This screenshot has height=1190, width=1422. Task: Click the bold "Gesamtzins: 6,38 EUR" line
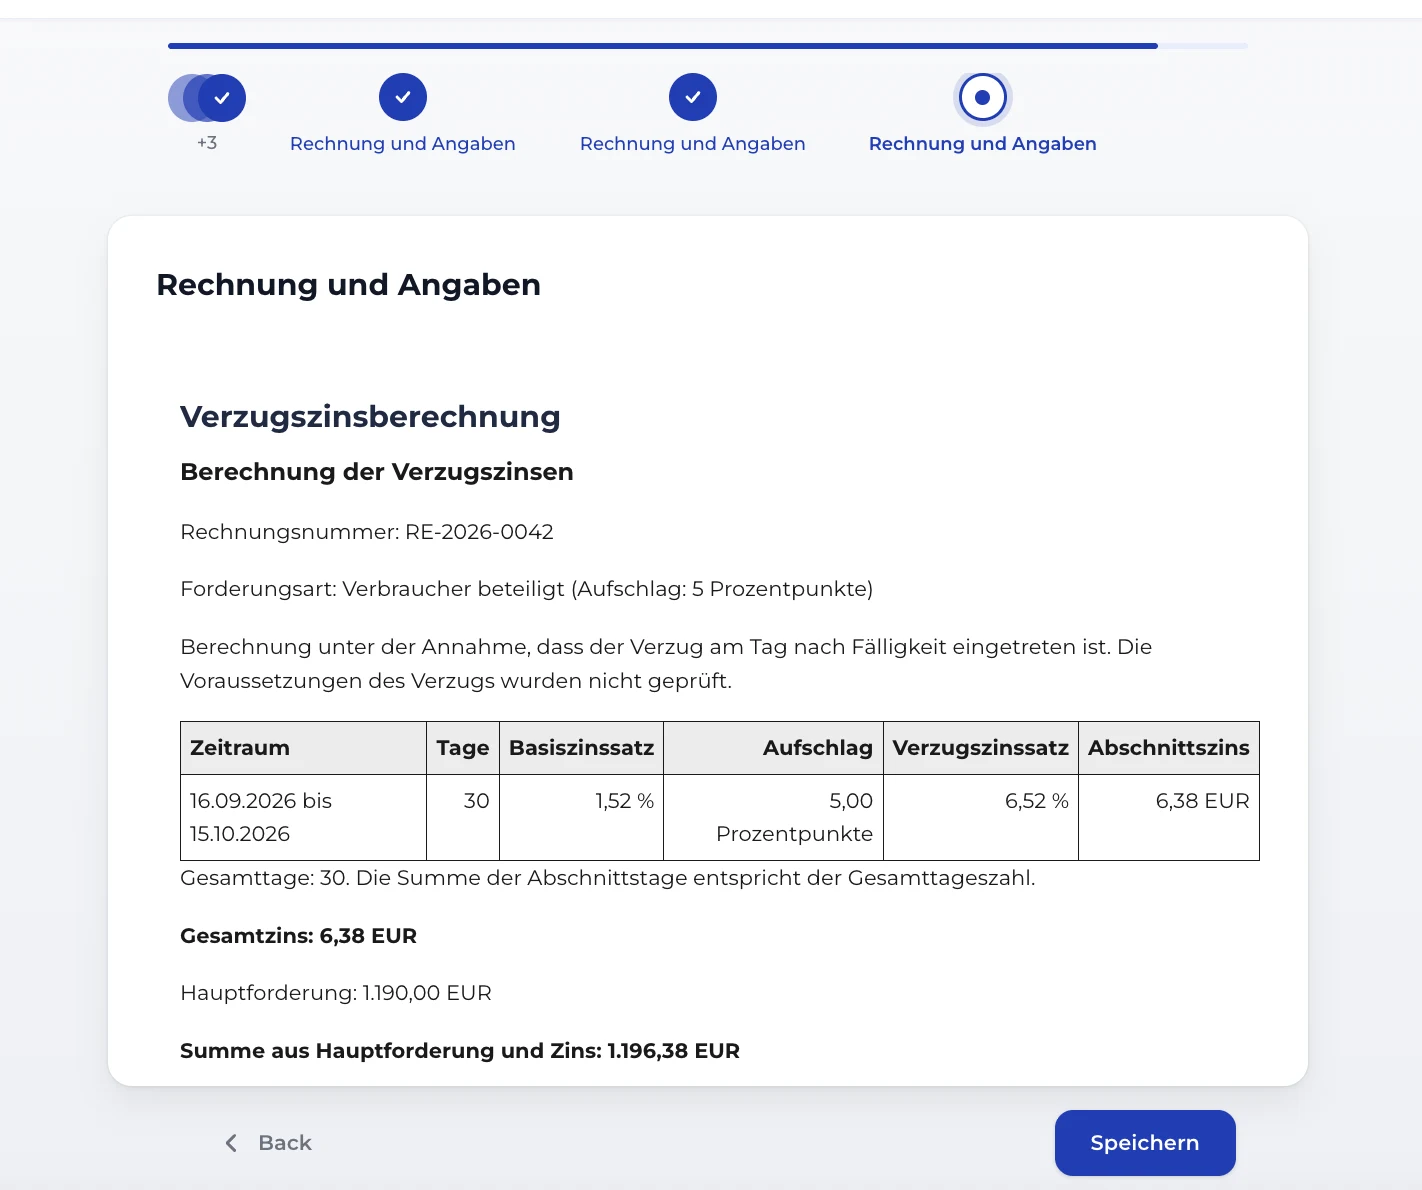point(299,936)
